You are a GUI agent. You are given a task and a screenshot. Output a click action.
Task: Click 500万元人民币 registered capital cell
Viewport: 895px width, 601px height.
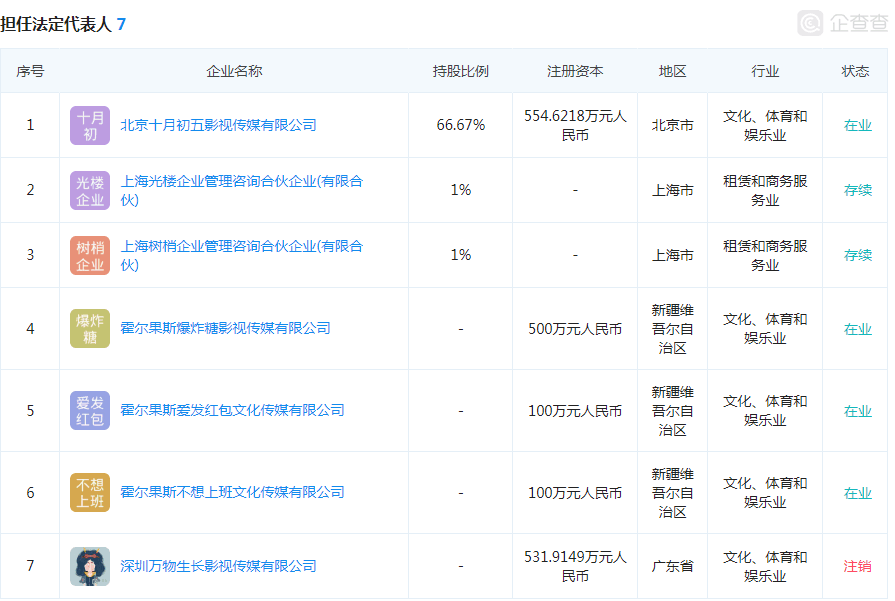pos(575,329)
